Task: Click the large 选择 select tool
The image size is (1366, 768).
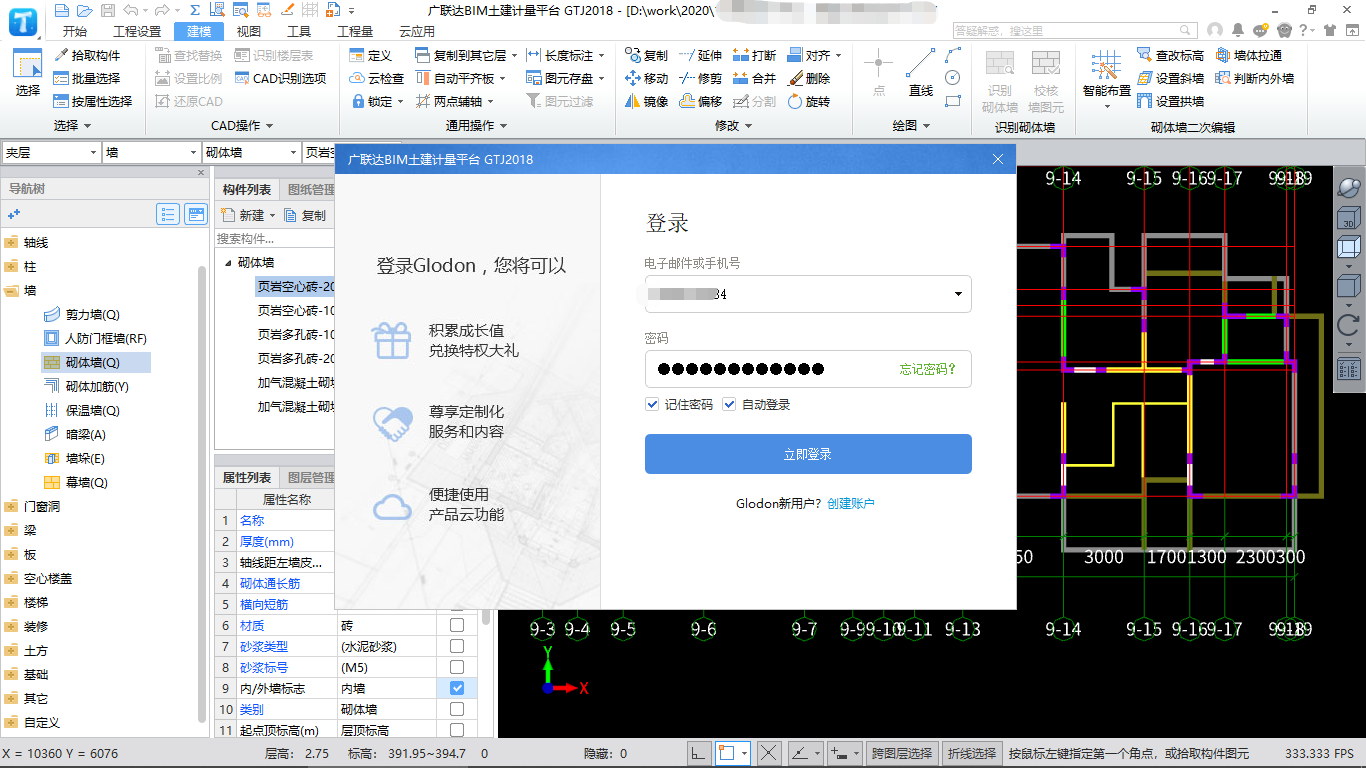Action: click(x=28, y=72)
